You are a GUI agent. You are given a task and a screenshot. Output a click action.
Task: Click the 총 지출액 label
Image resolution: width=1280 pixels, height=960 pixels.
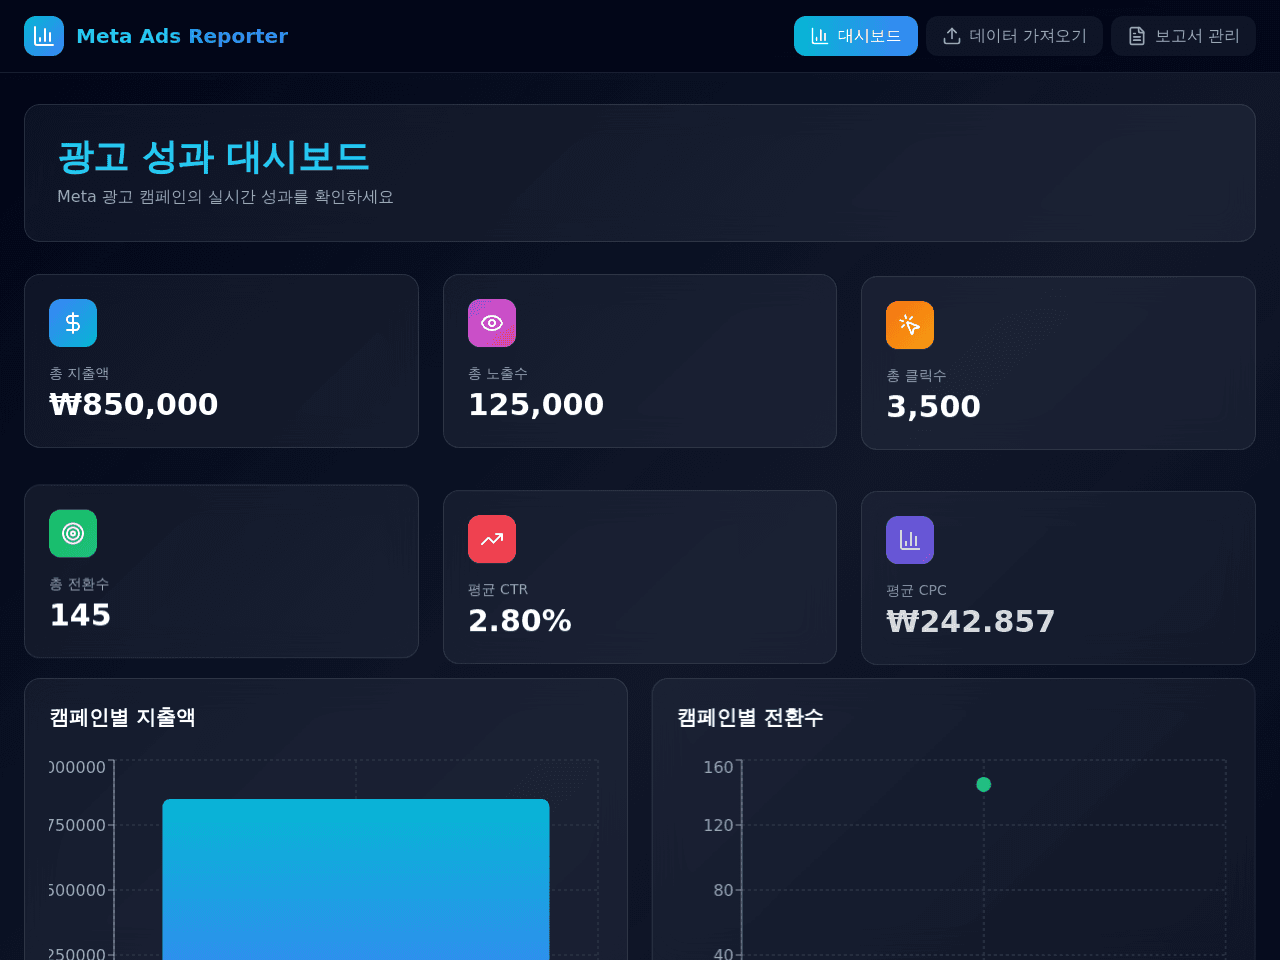(79, 373)
